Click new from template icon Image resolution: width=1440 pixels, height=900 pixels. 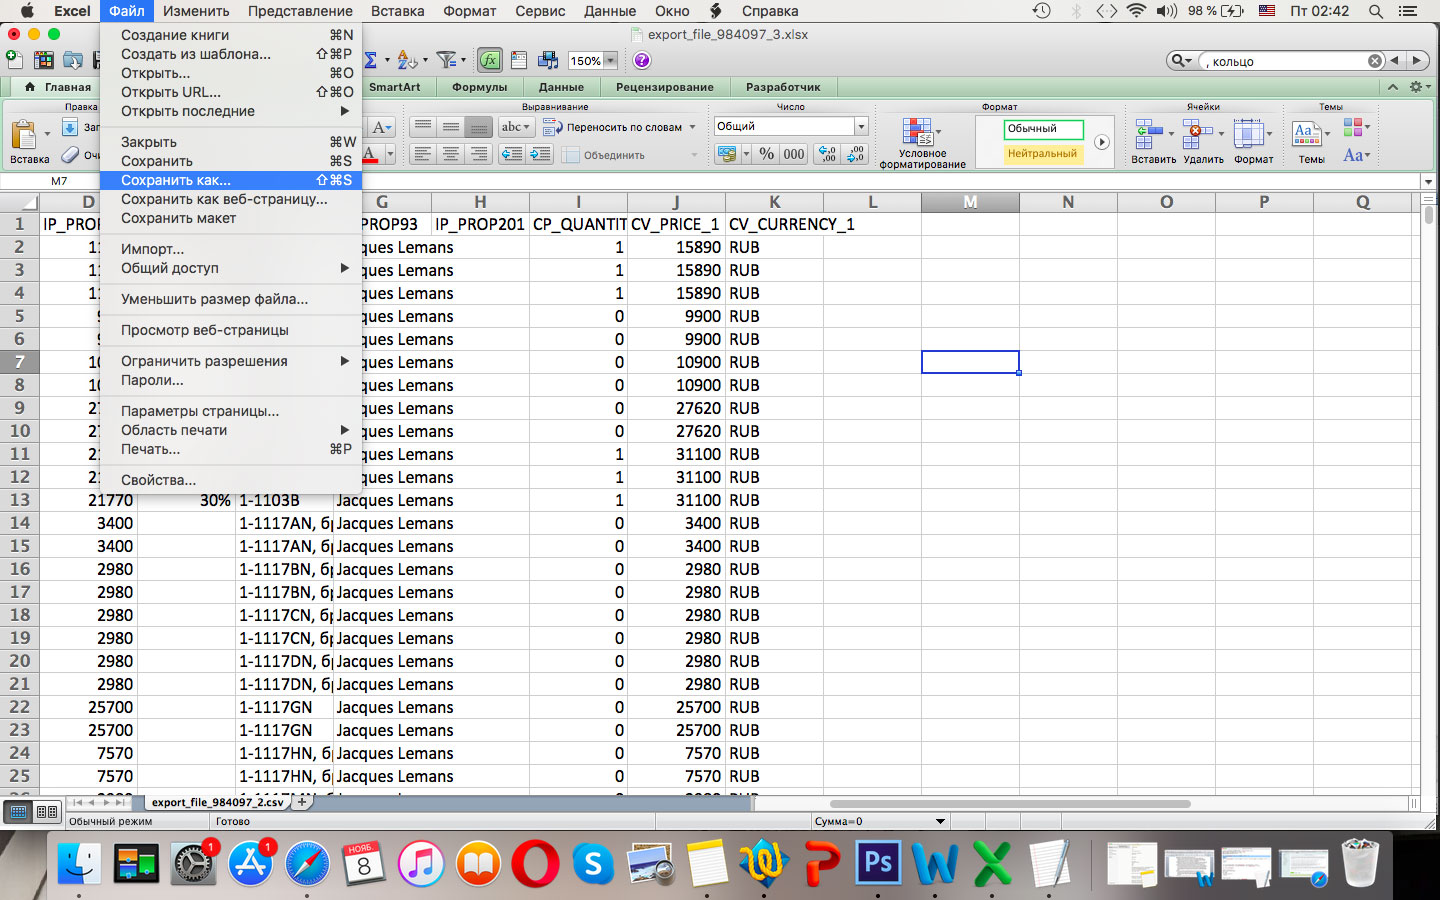[x=43, y=61]
